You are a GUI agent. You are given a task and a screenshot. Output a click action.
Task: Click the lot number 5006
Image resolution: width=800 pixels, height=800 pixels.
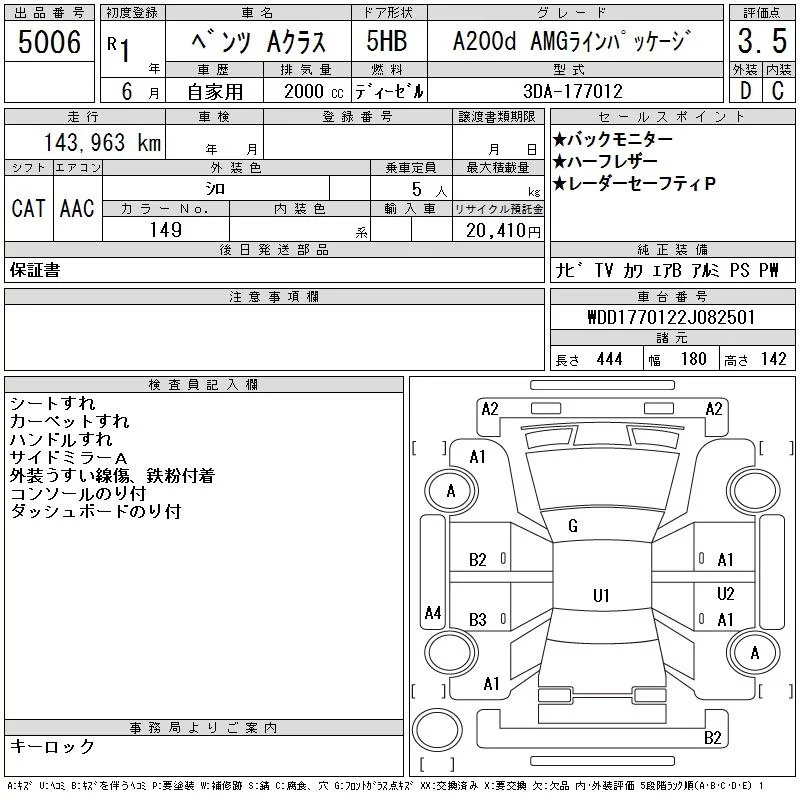50,42
